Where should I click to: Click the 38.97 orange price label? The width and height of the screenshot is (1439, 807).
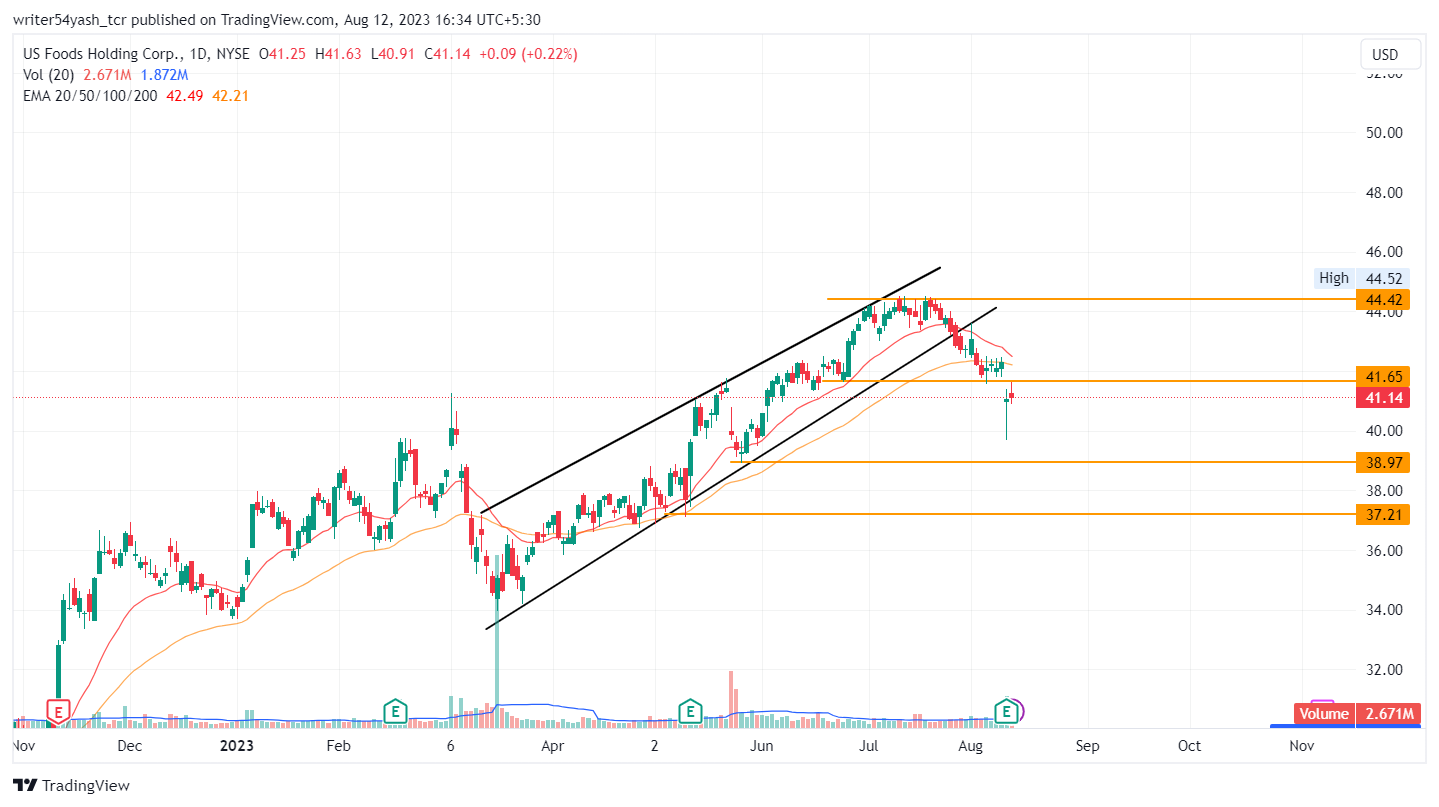click(1383, 462)
